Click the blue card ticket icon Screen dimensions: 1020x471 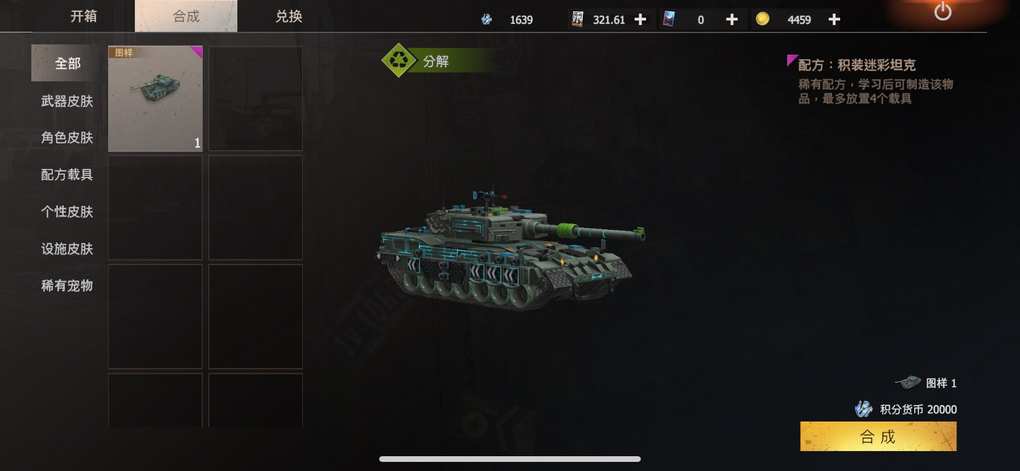[x=668, y=19]
